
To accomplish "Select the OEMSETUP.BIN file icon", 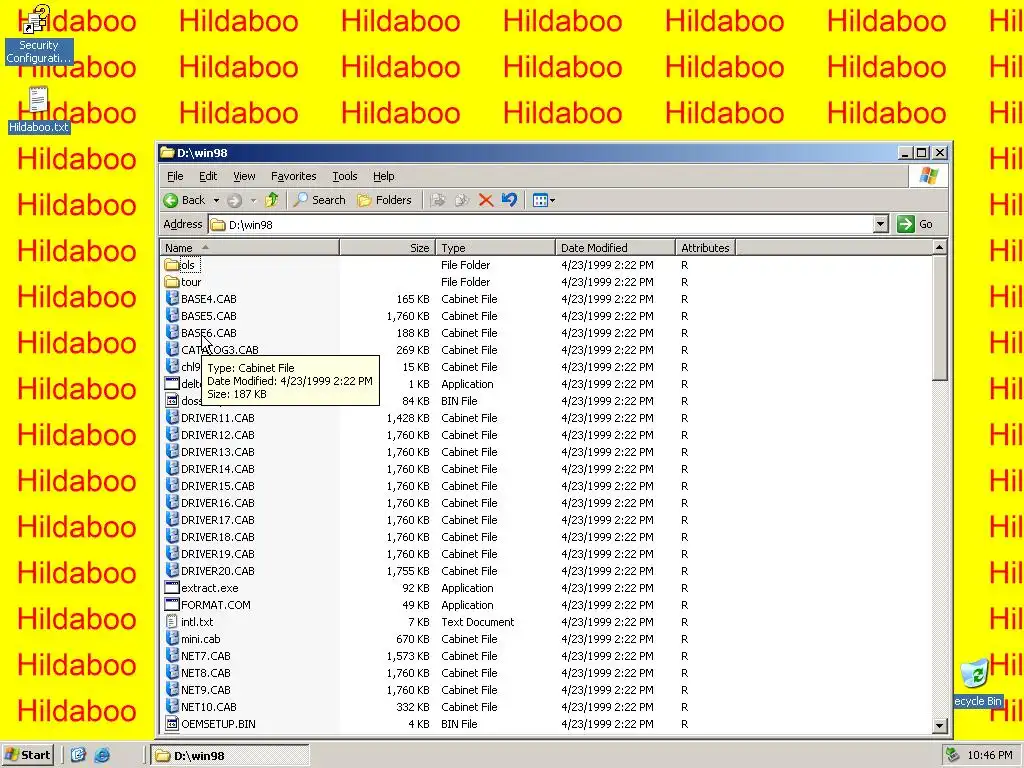I will pyautogui.click(x=172, y=724).
